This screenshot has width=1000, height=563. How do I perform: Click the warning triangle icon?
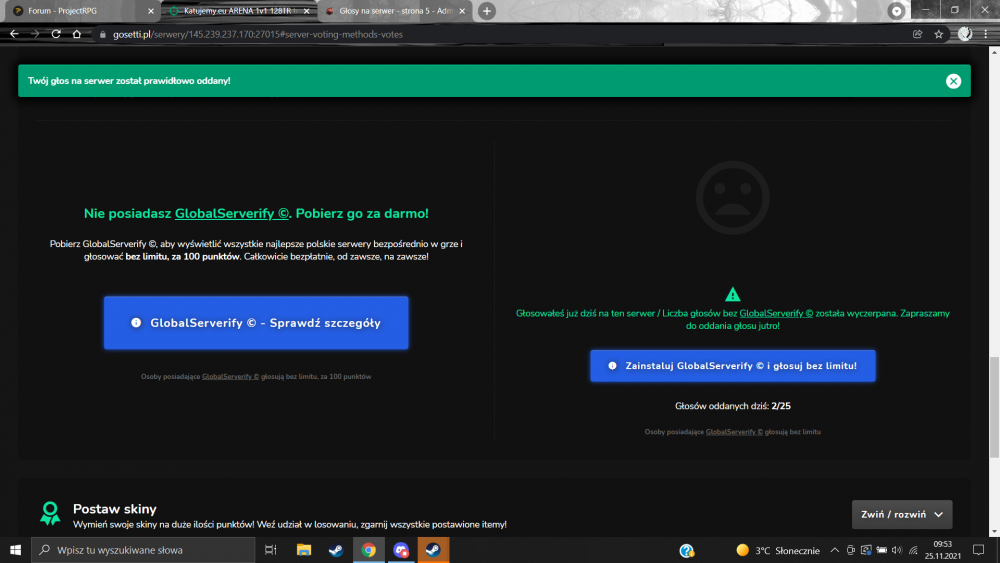click(732, 294)
